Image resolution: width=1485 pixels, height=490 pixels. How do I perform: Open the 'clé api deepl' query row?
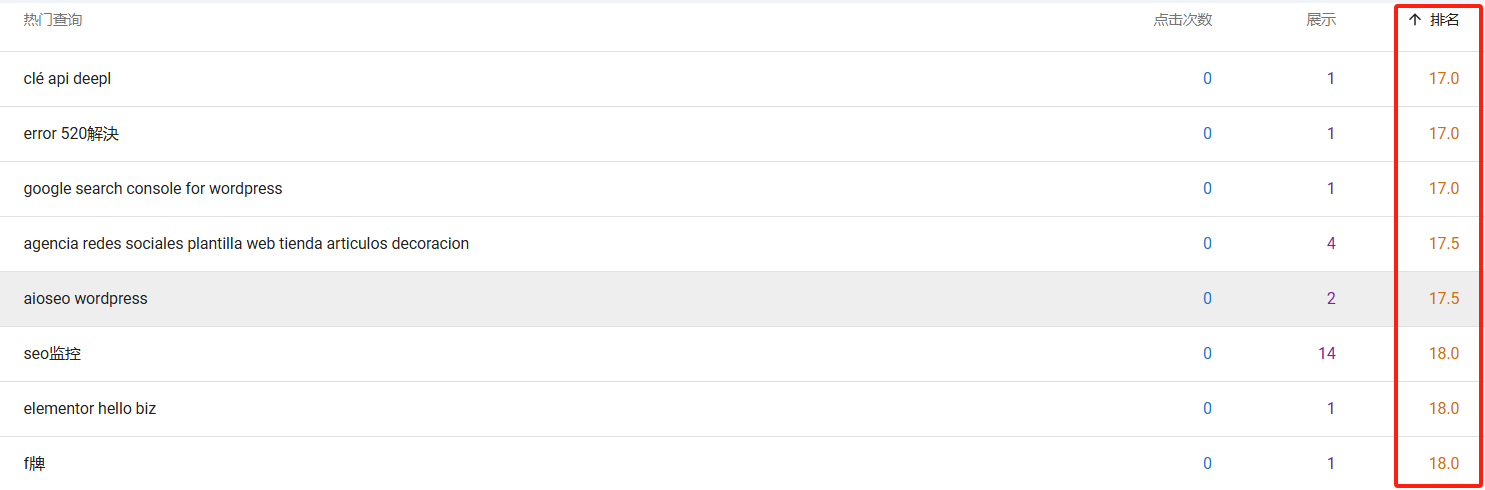coord(67,79)
